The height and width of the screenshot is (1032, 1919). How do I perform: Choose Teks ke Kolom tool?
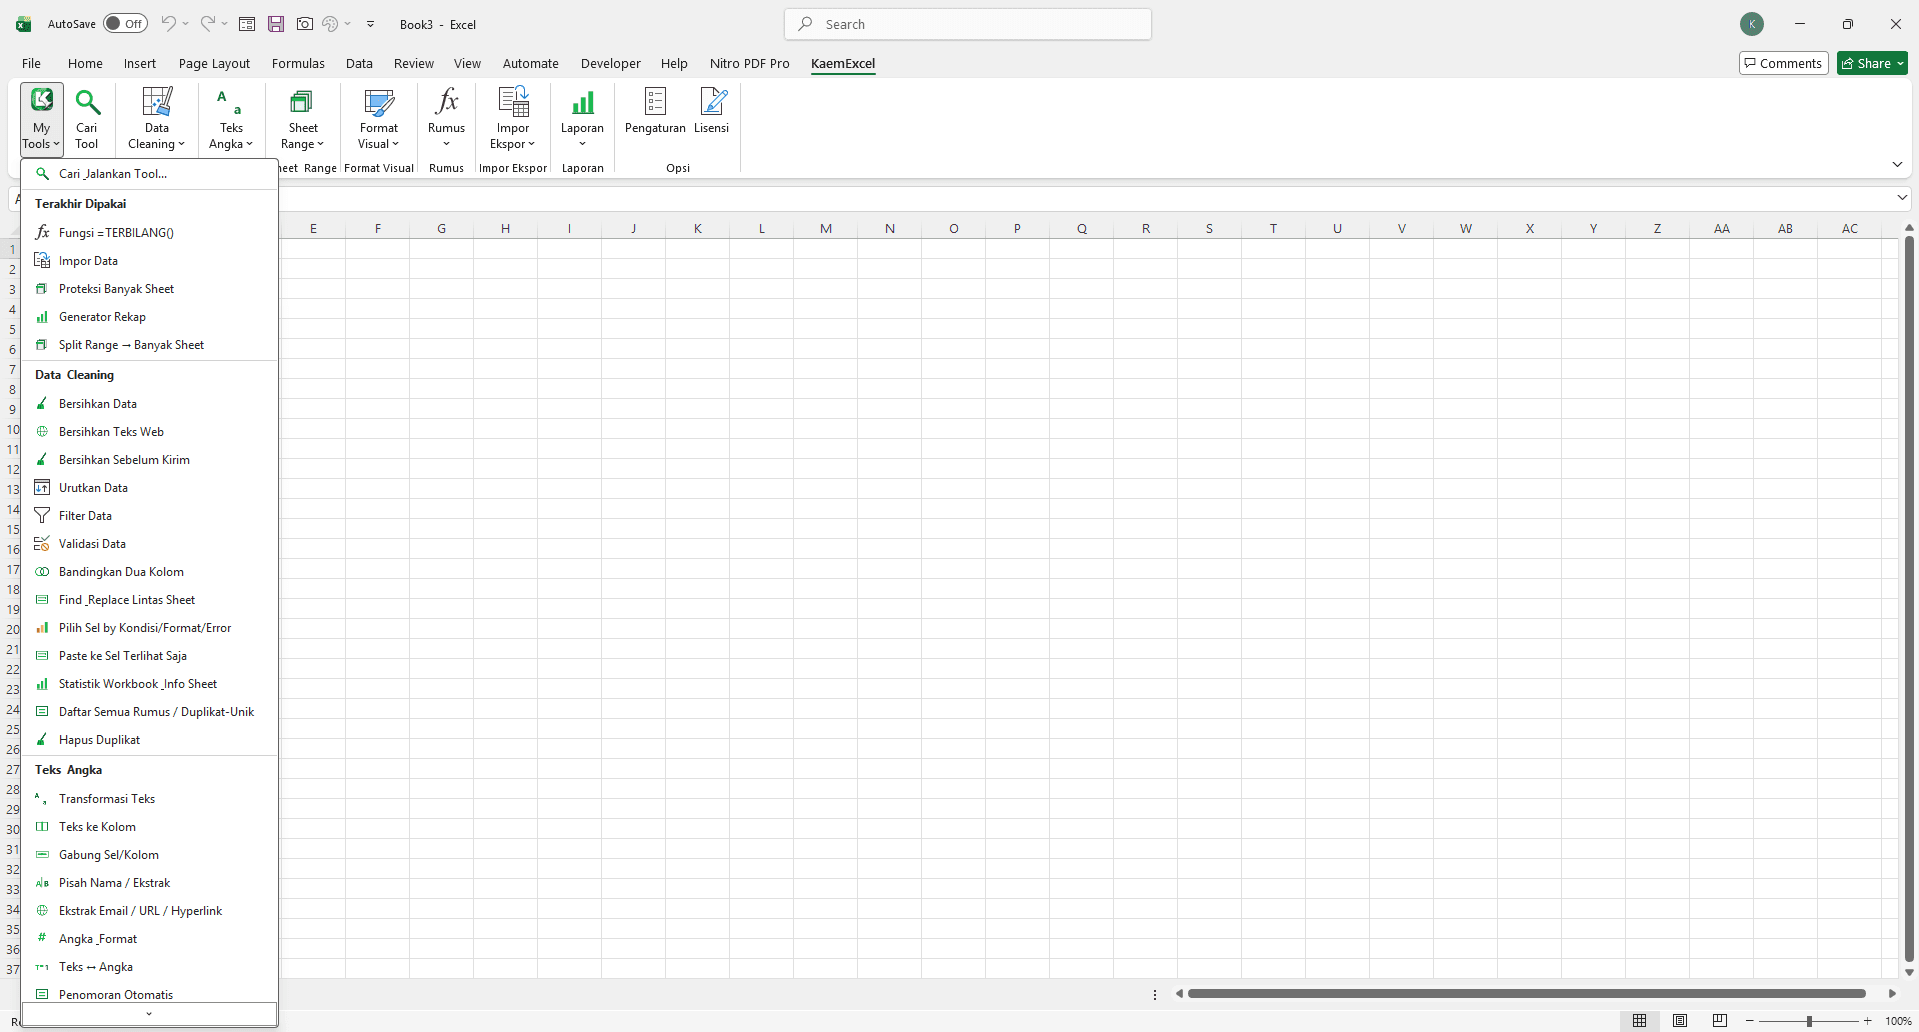click(x=149, y=827)
